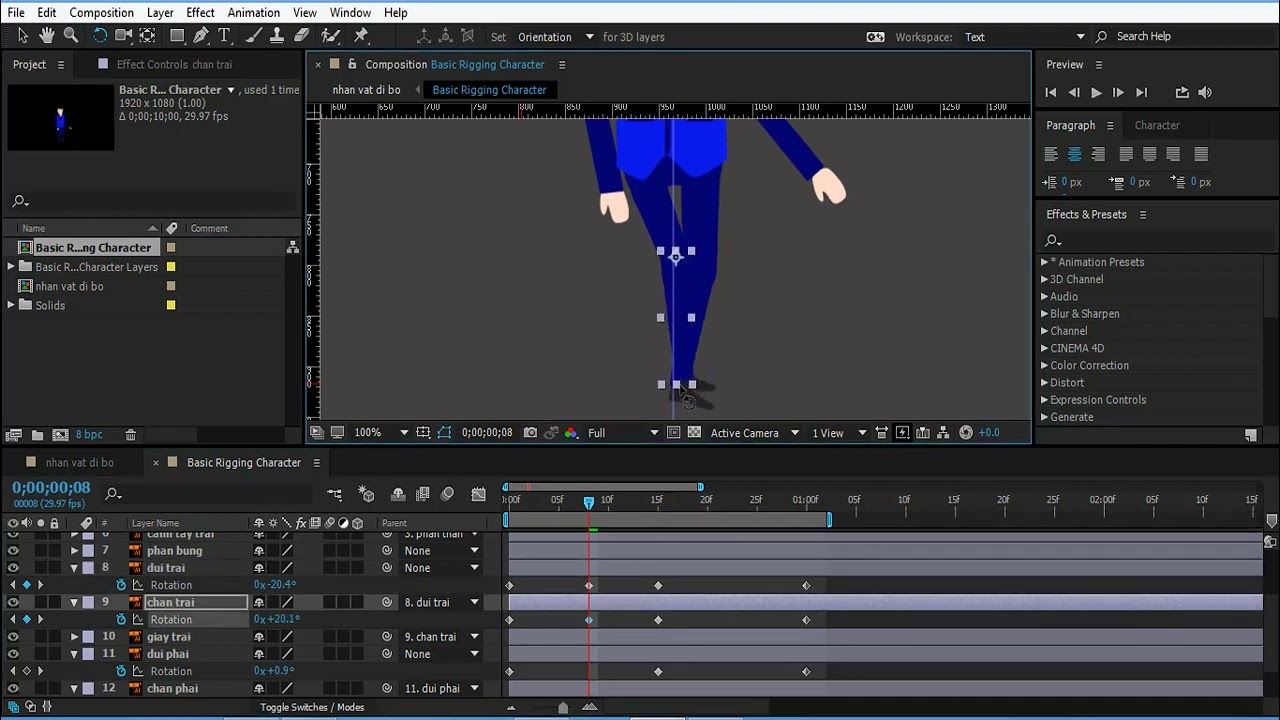Open the Graph Editor in the timeline
1280x720 pixels.
click(x=479, y=494)
